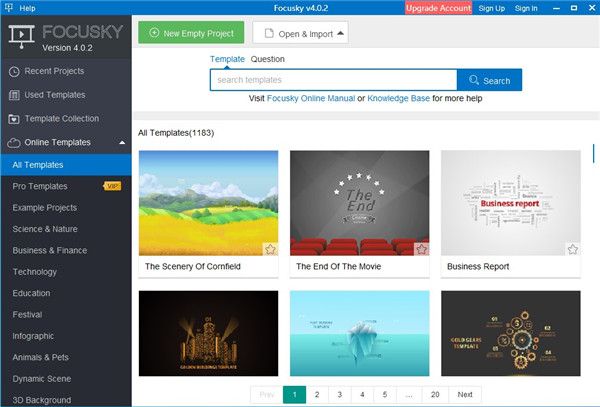The height and width of the screenshot is (407, 600).
Task: Click the plus icon on New Empty Project
Action: pyautogui.click(x=154, y=33)
